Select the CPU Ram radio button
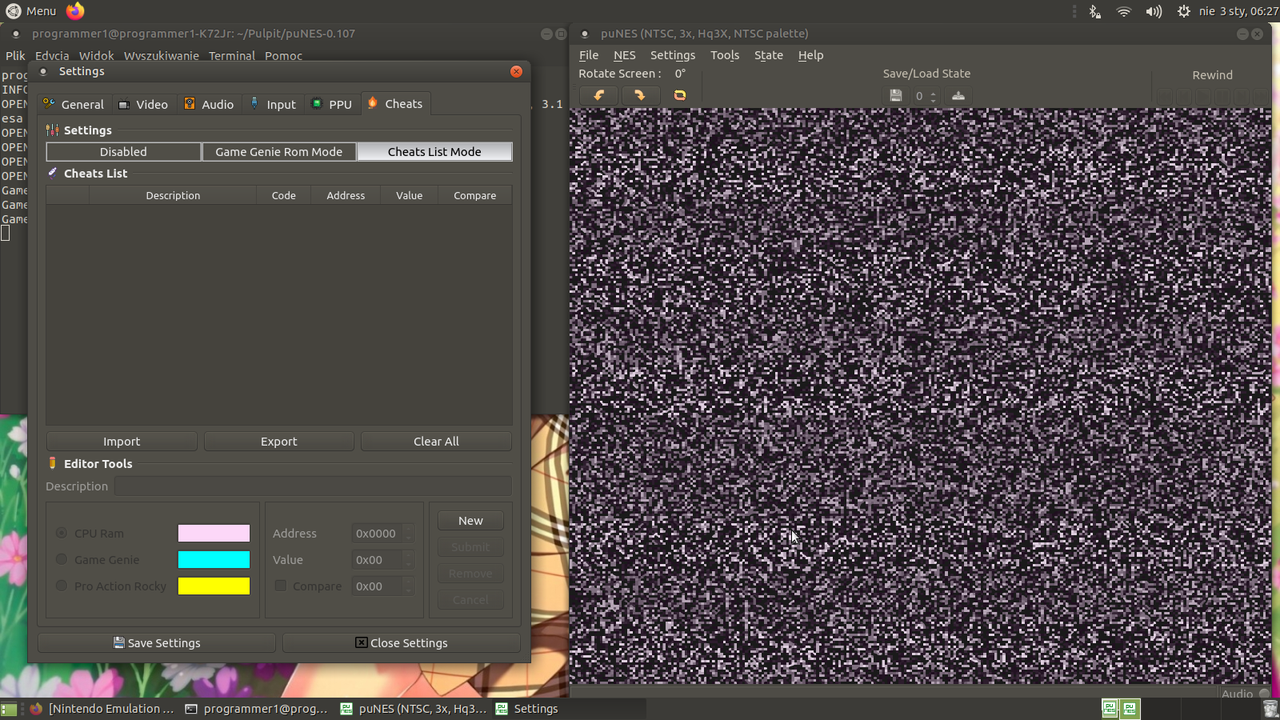The height and width of the screenshot is (720, 1280). pos(62,533)
